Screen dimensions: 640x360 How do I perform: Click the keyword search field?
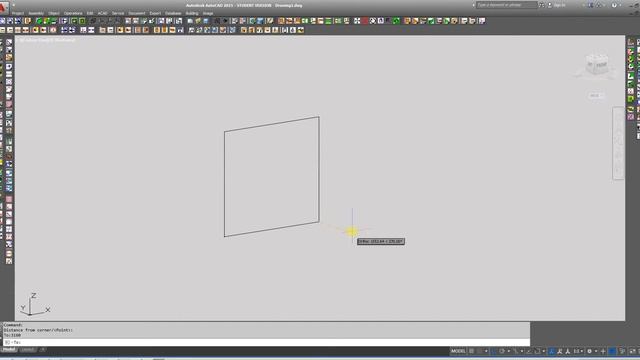(507, 5)
